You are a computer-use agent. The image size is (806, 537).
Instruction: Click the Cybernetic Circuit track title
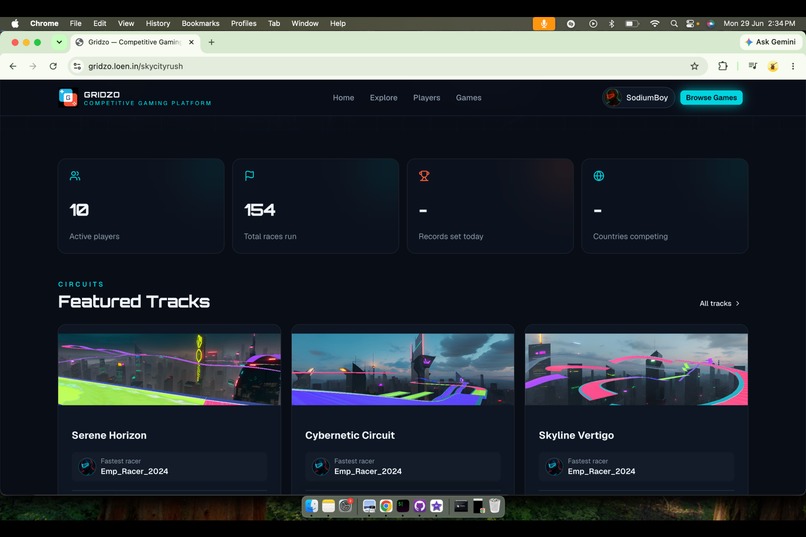pos(350,435)
